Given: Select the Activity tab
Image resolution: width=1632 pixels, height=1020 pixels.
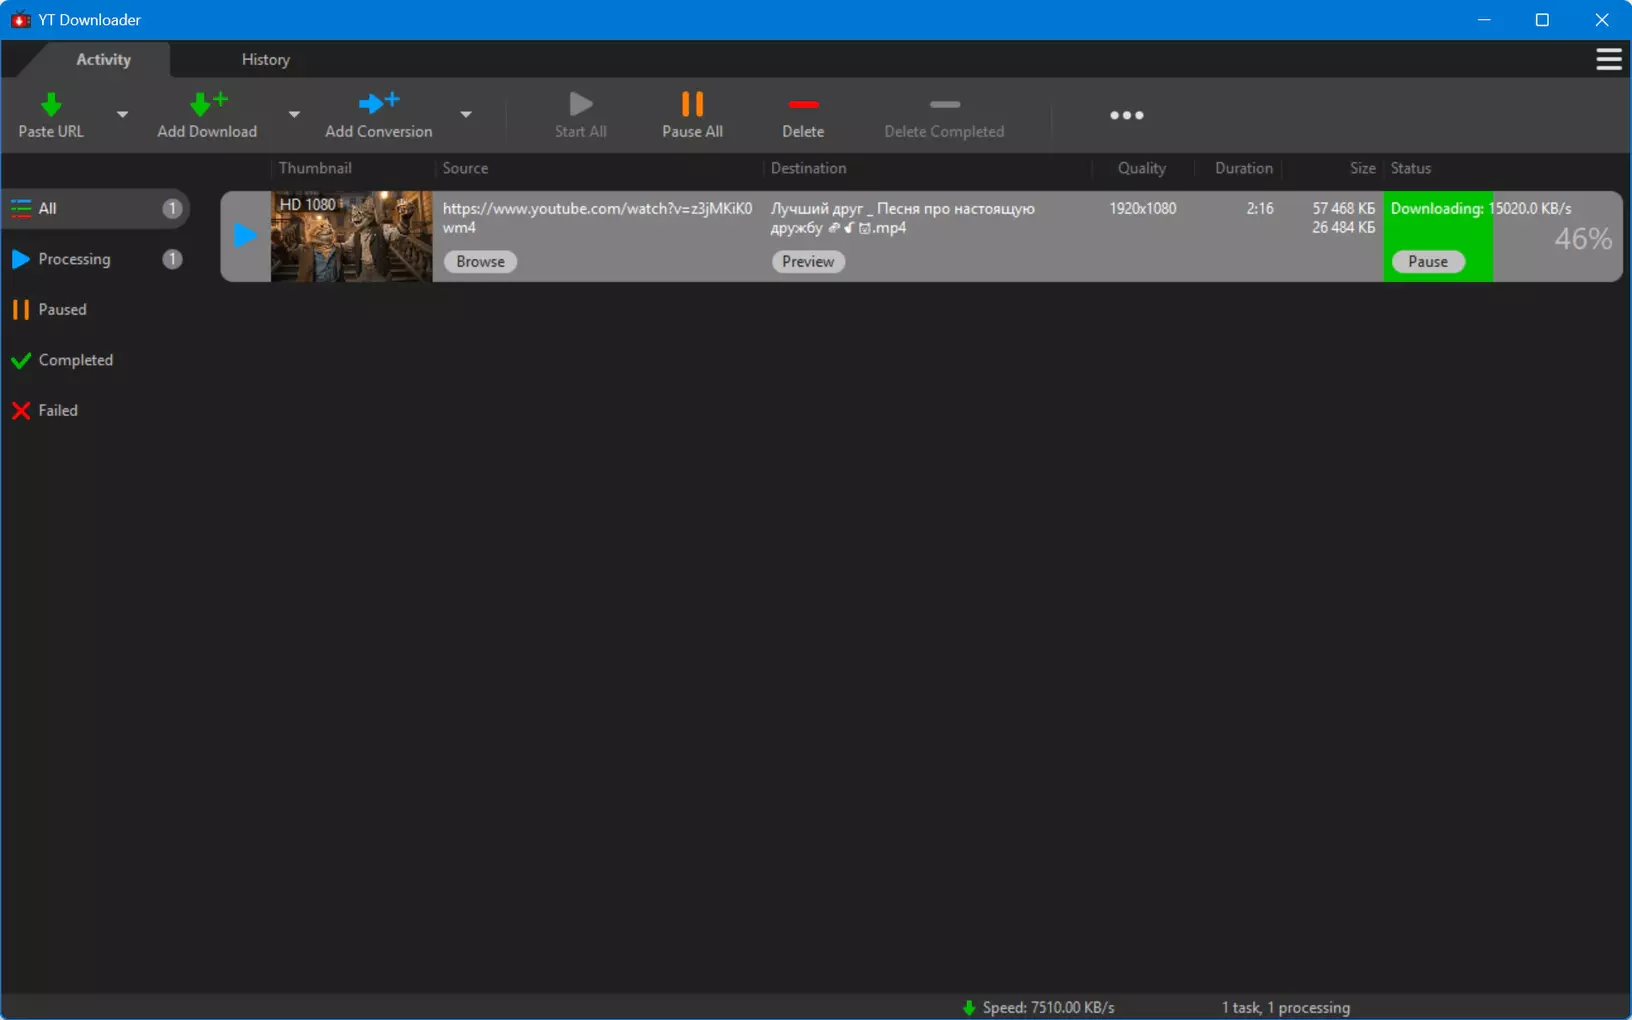Looking at the screenshot, I should coord(103,60).
